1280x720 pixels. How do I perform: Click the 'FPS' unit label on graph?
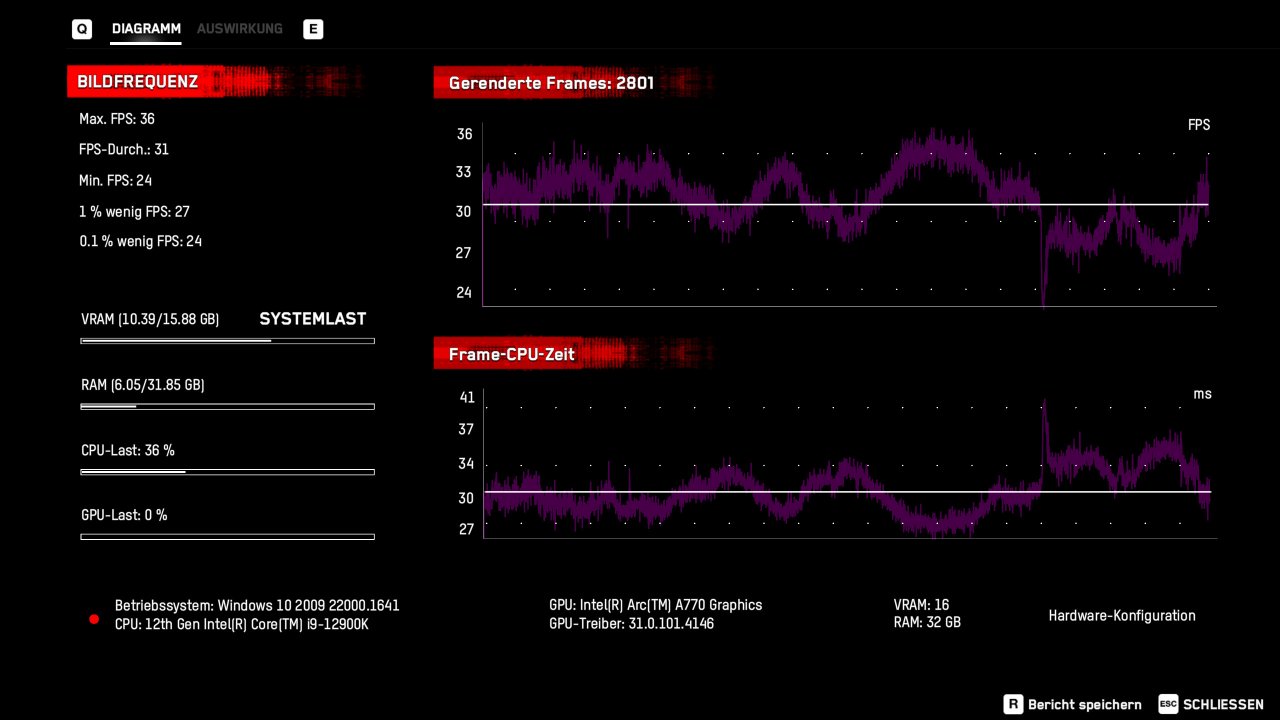click(x=1199, y=125)
